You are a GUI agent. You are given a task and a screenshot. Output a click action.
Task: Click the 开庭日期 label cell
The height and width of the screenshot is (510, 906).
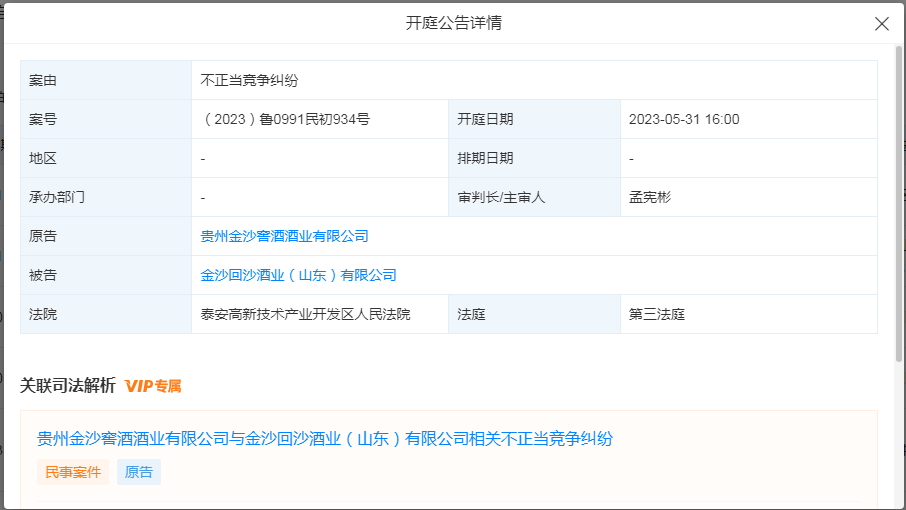coord(534,119)
